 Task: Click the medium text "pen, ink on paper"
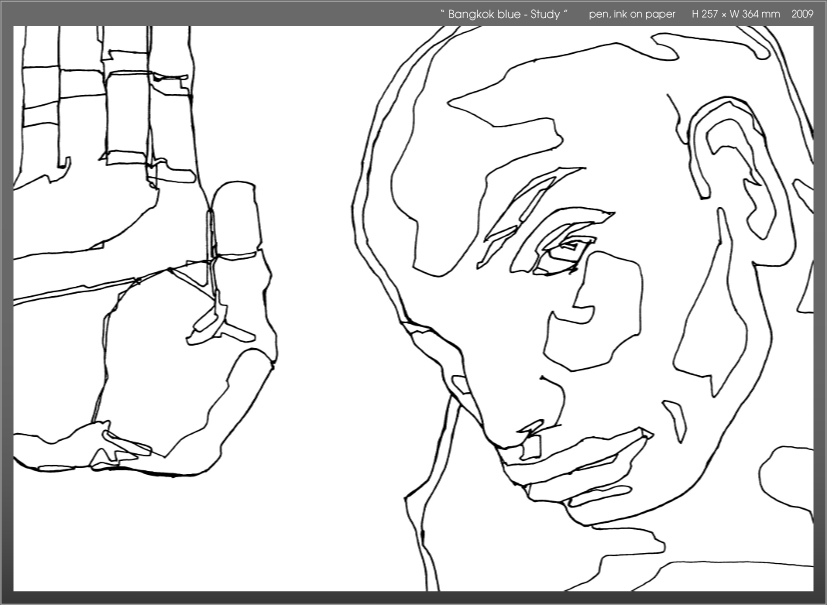[x=632, y=14]
